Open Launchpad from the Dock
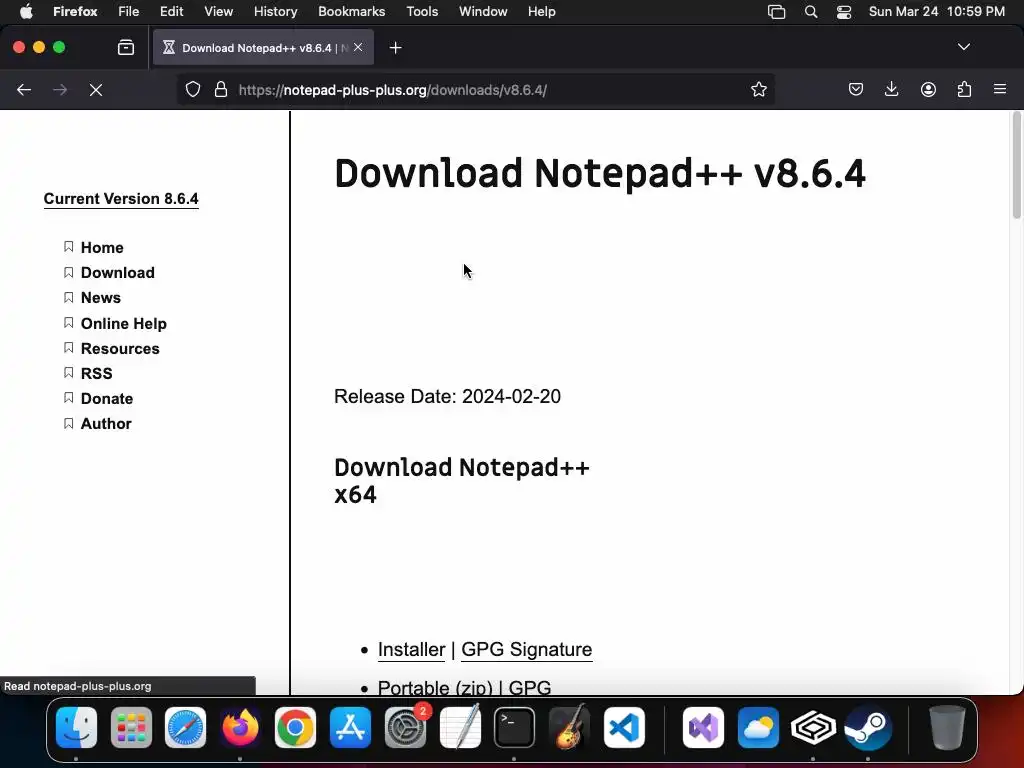Viewport: 1024px width, 768px height. click(131, 728)
